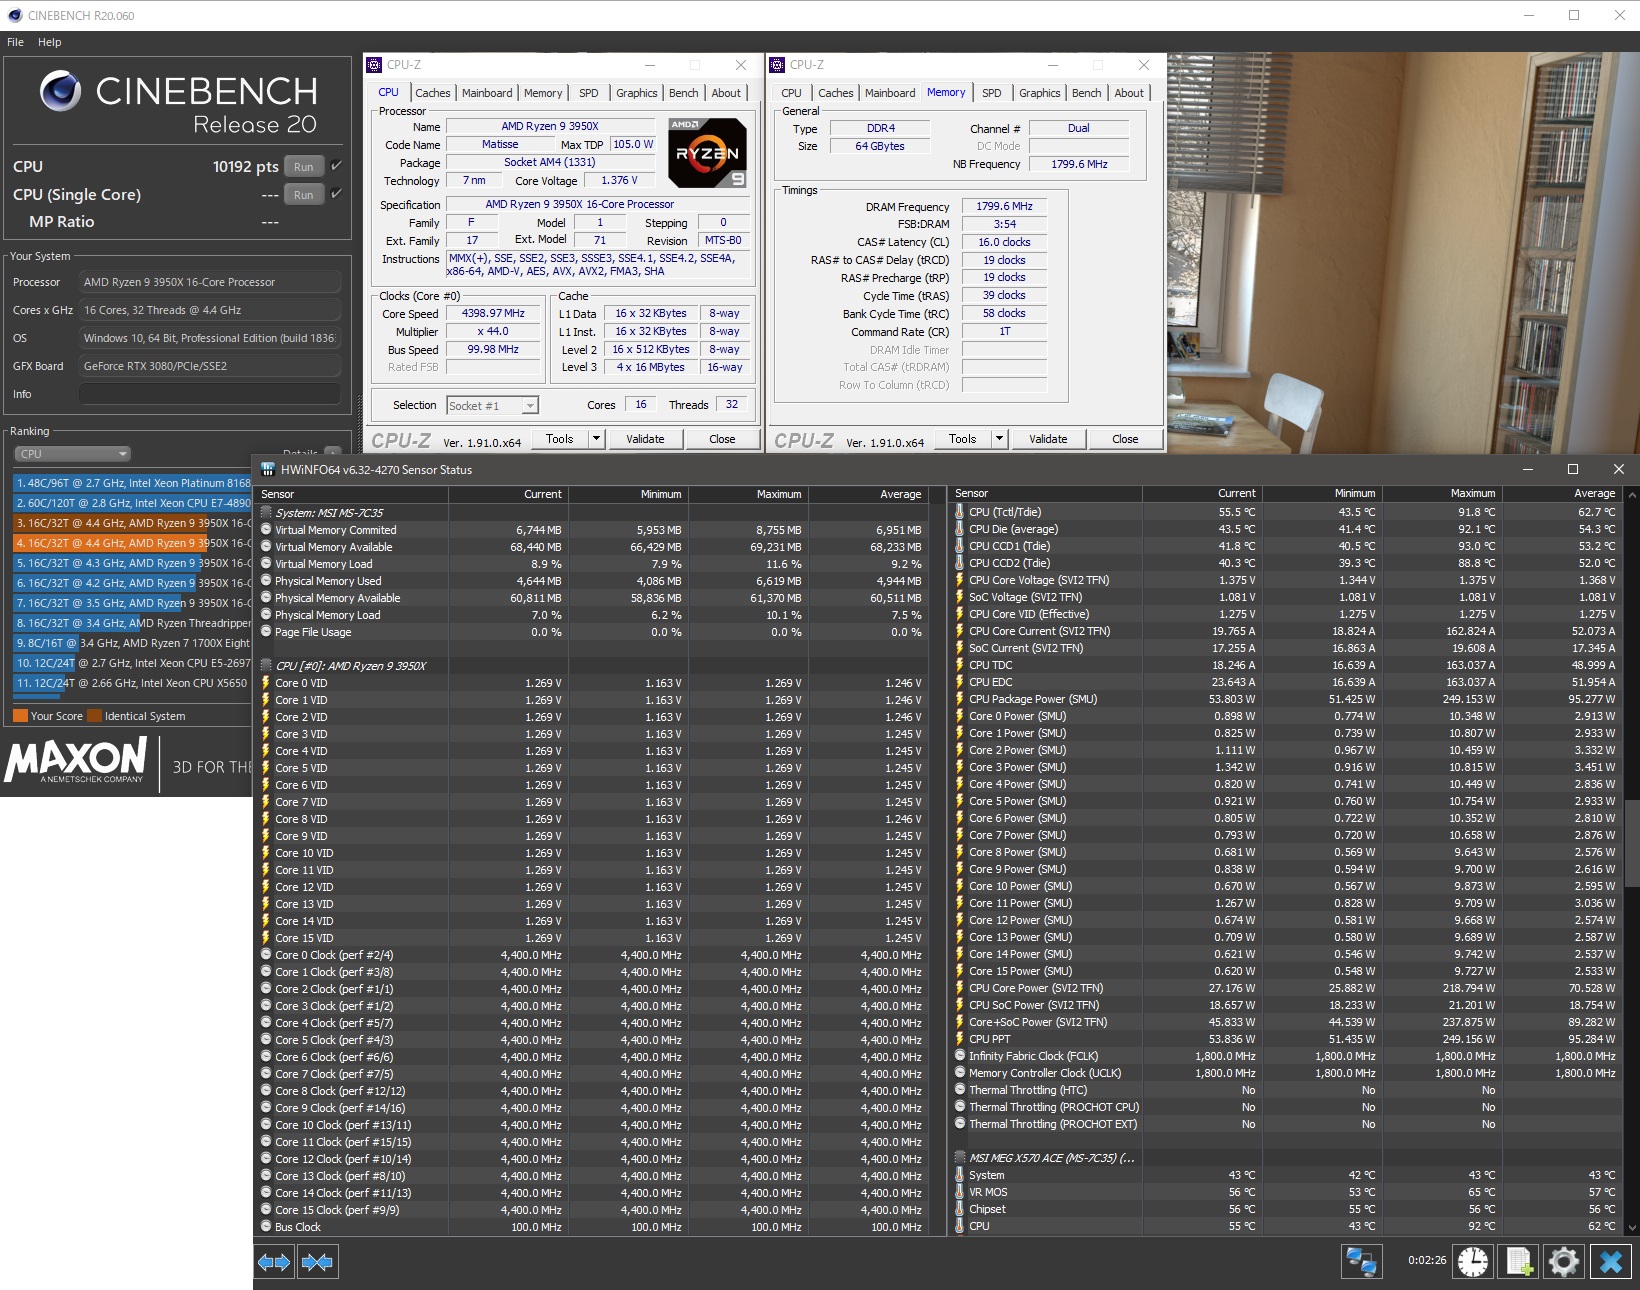Viewport: 1640px width, 1290px height.
Task: Run the CPU (Single Core) test
Action: pyautogui.click(x=304, y=195)
